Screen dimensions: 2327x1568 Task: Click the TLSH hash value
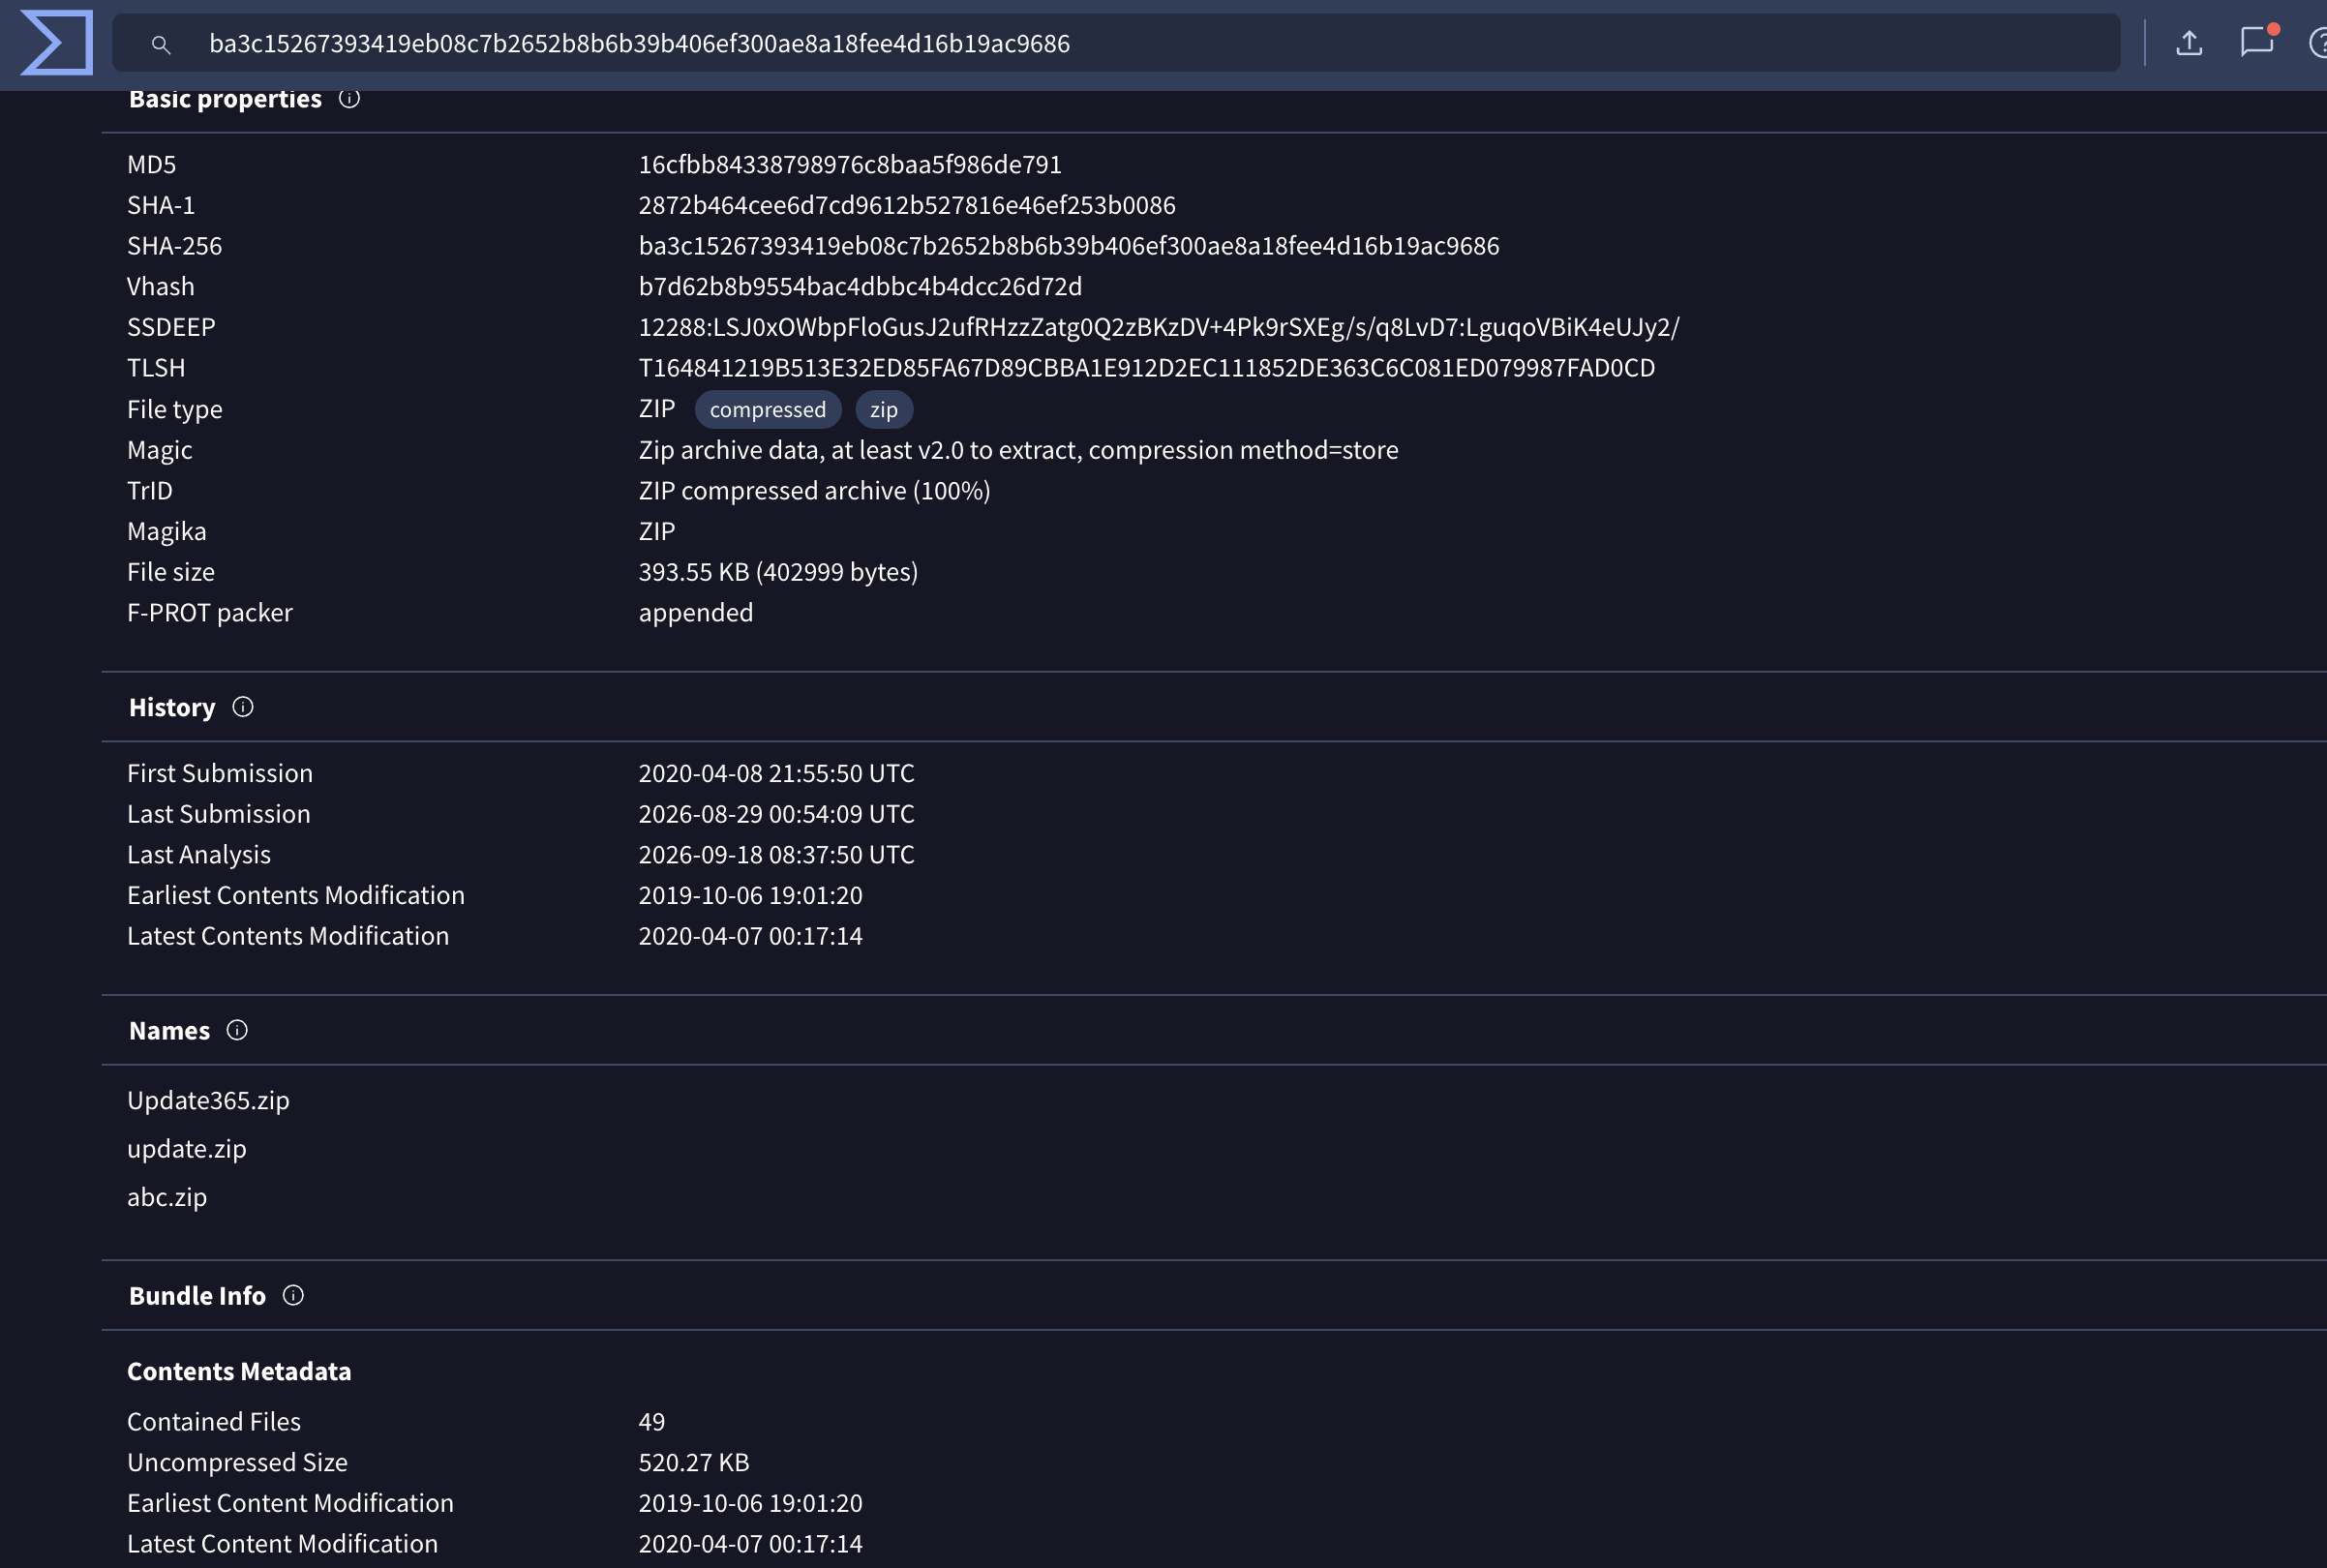pos(1147,368)
